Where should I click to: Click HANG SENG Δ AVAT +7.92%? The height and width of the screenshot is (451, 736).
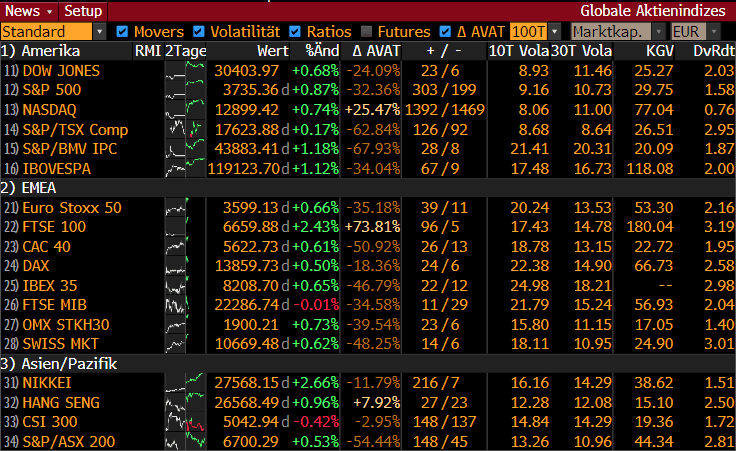pyautogui.click(x=376, y=402)
